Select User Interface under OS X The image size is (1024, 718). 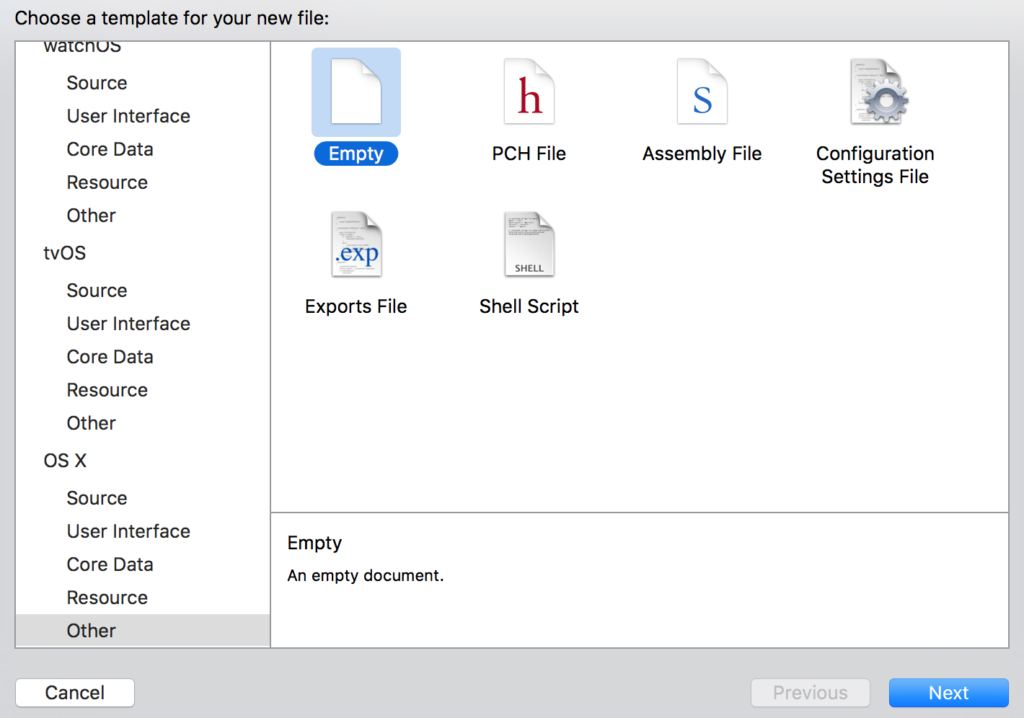[128, 531]
